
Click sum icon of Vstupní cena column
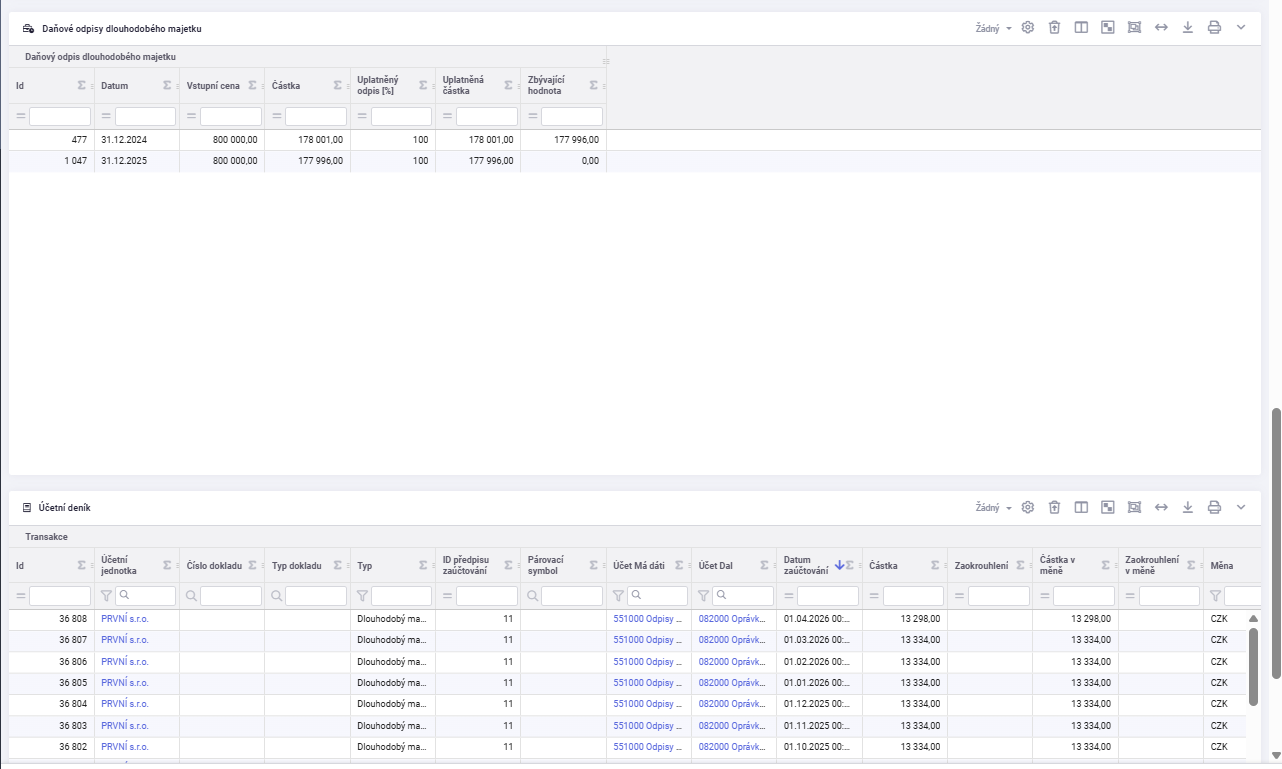pos(253,86)
